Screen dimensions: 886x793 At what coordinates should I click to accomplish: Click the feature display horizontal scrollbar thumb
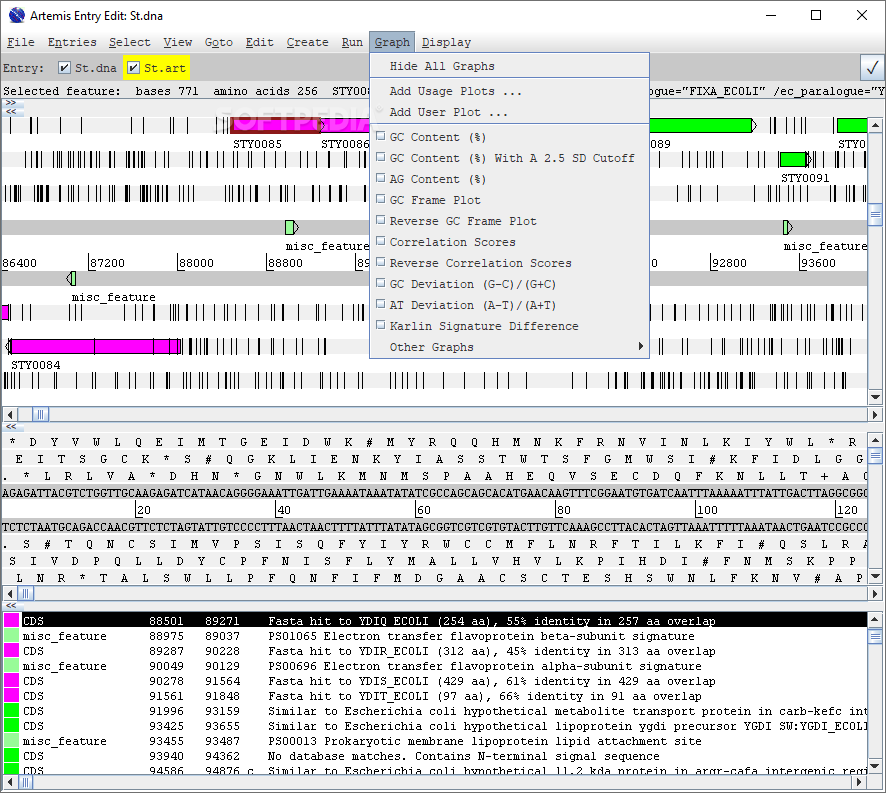tap(40, 415)
